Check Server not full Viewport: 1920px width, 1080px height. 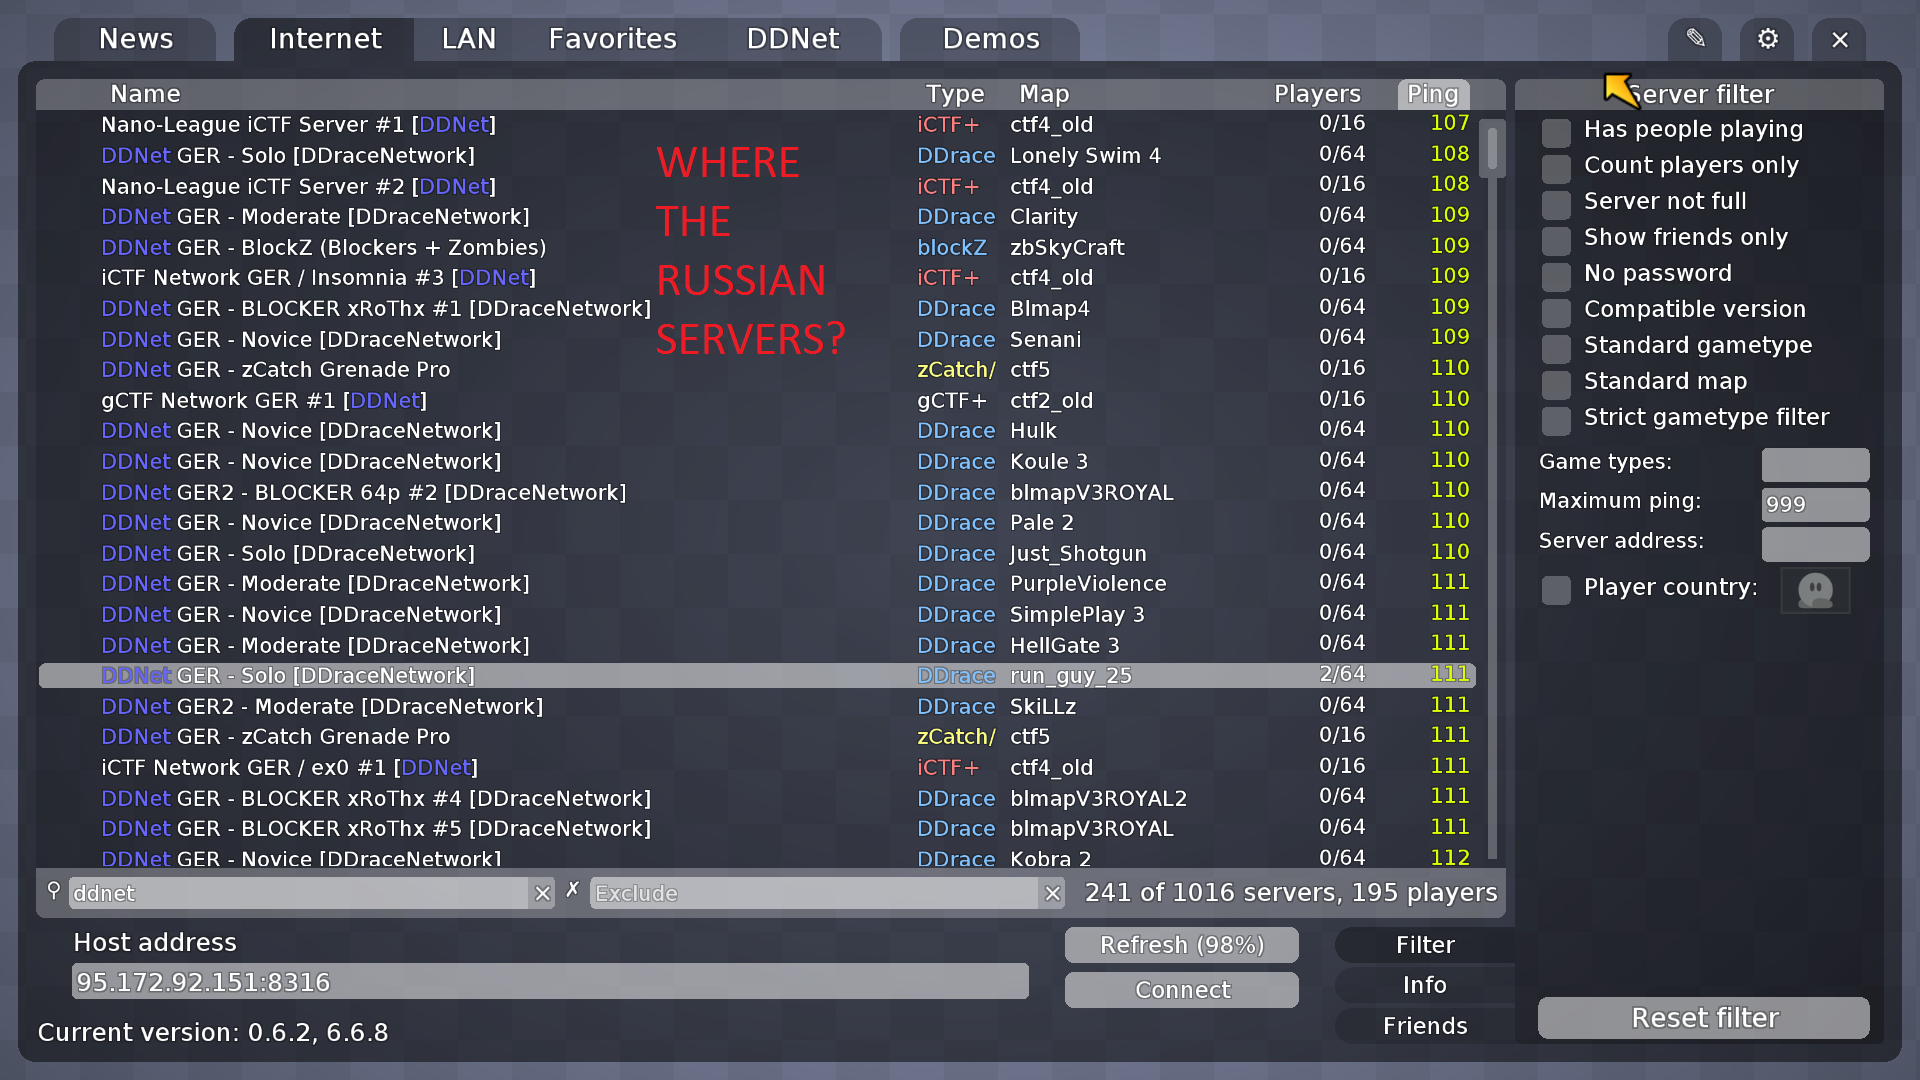pos(1556,205)
